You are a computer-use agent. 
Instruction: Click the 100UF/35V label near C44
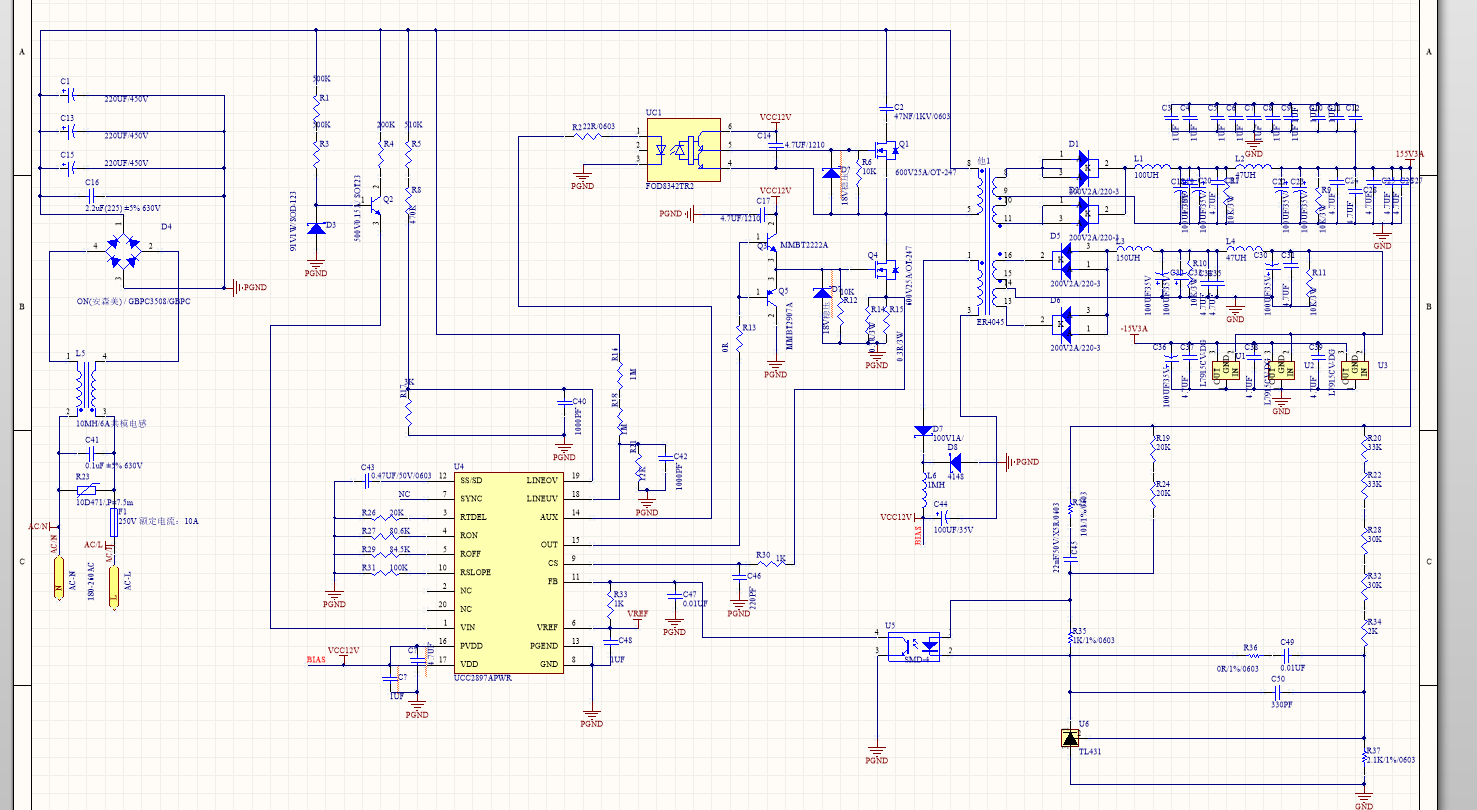(954, 528)
